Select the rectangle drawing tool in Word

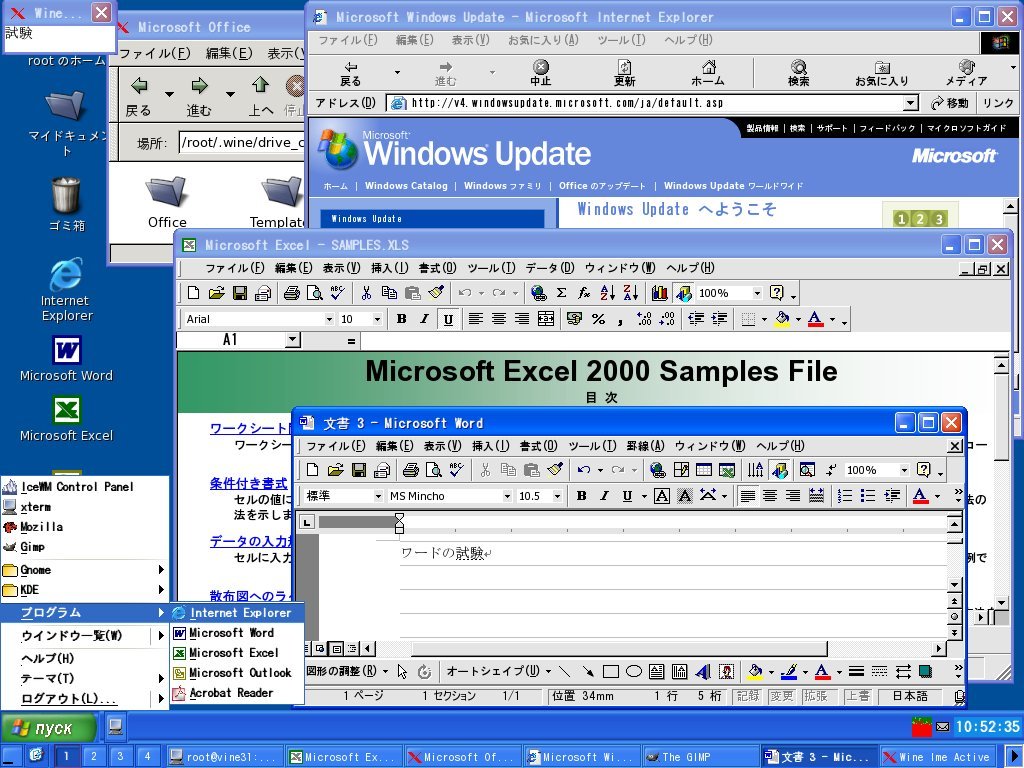coord(611,671)
